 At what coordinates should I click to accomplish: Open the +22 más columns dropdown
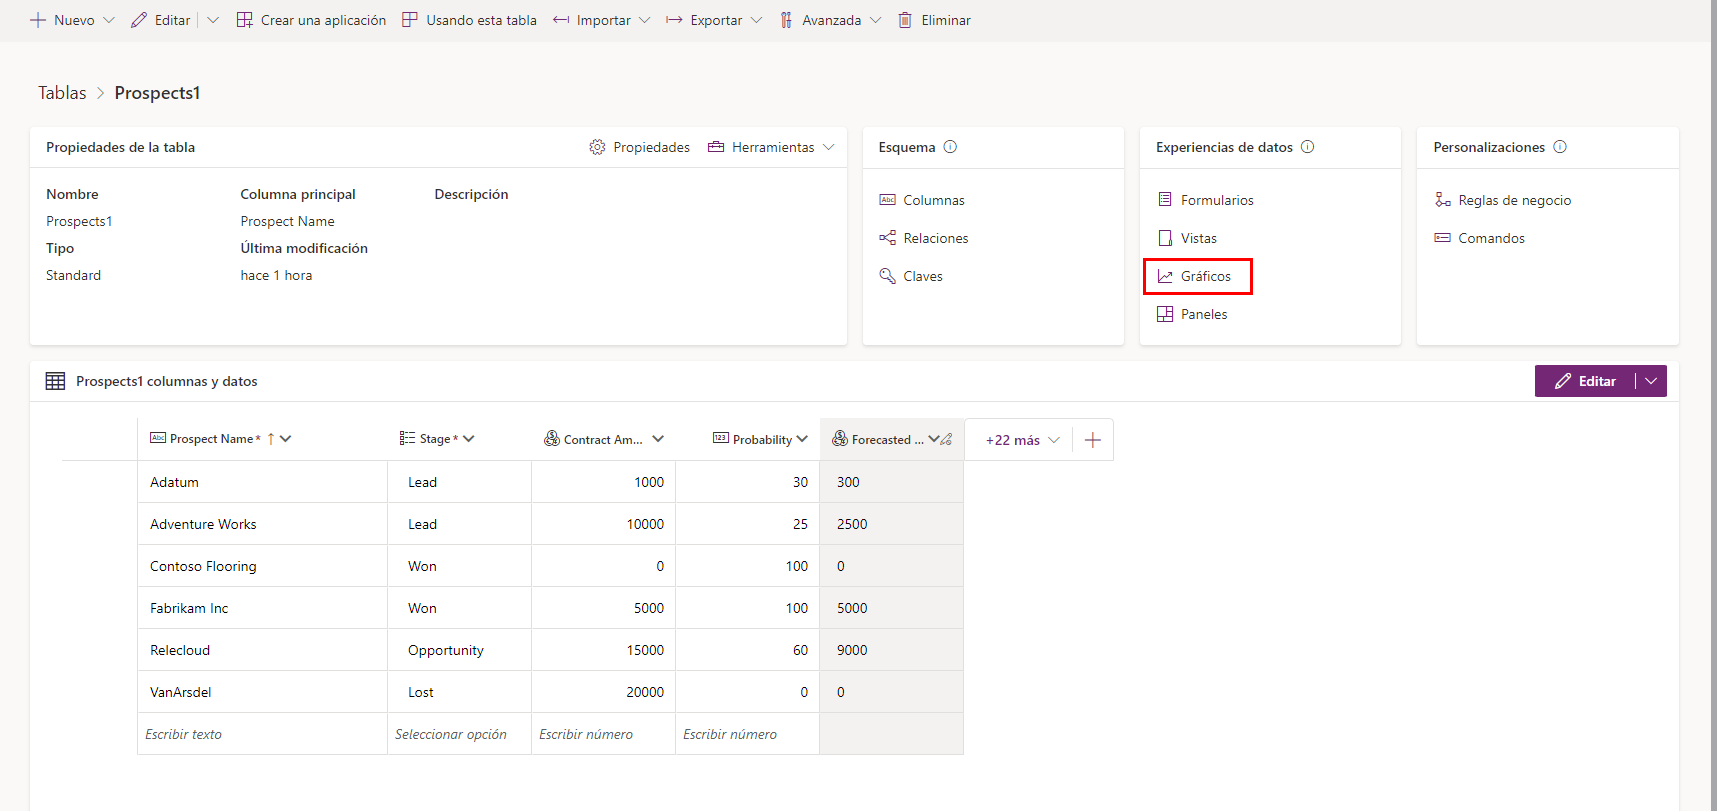tap(1022, 440)
